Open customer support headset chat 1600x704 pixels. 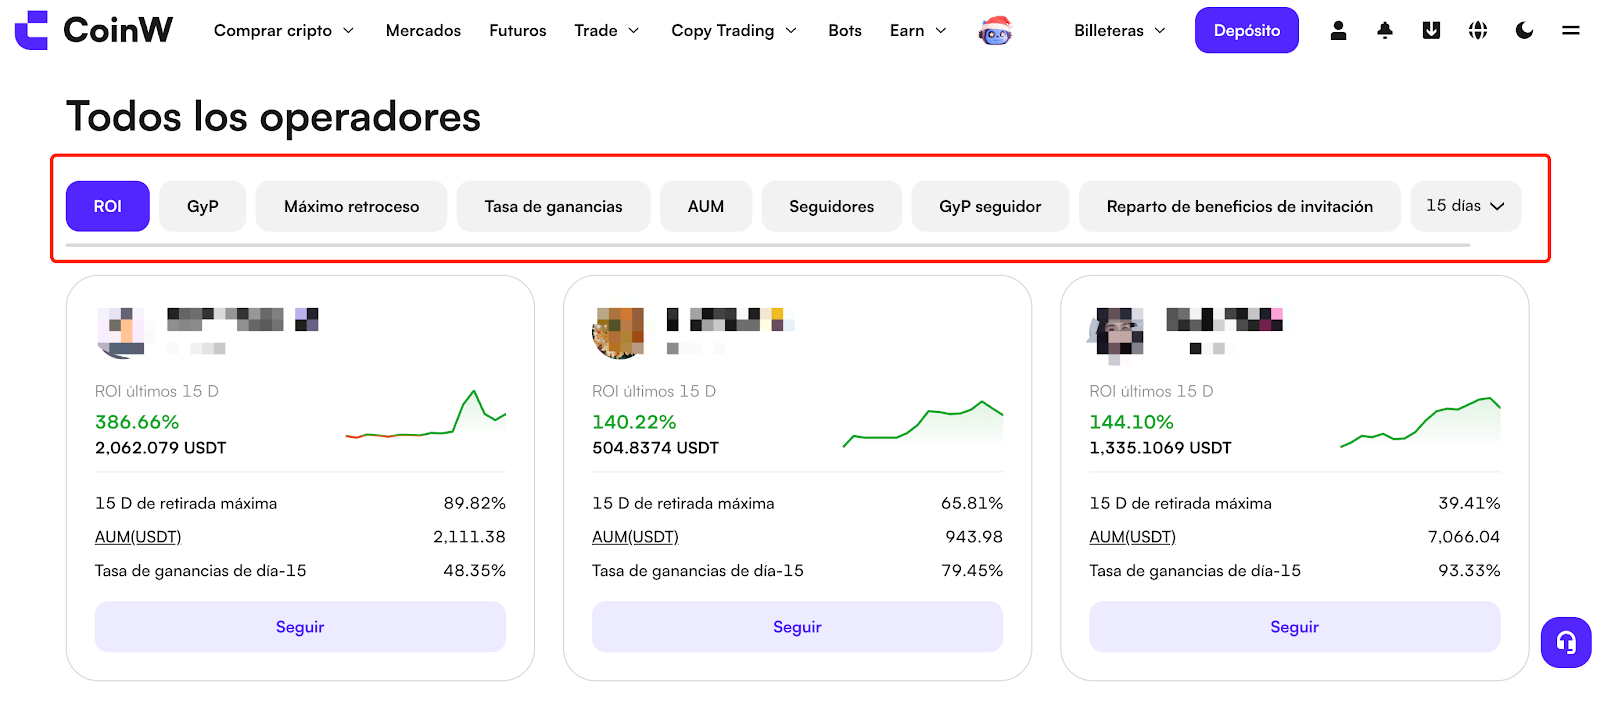click(x=1566, y=642)
